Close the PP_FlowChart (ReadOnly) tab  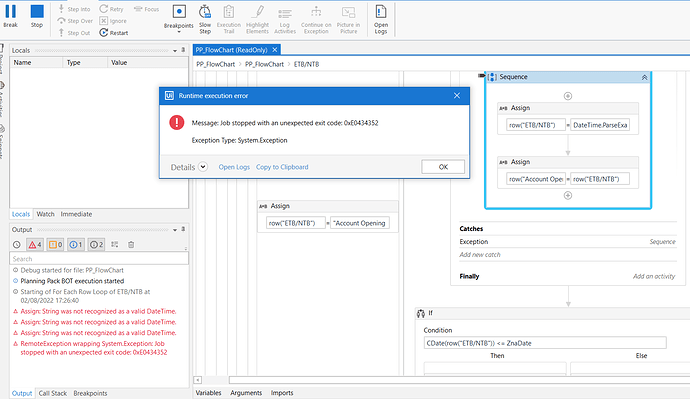pyautogui.click(x=275, y=50)
